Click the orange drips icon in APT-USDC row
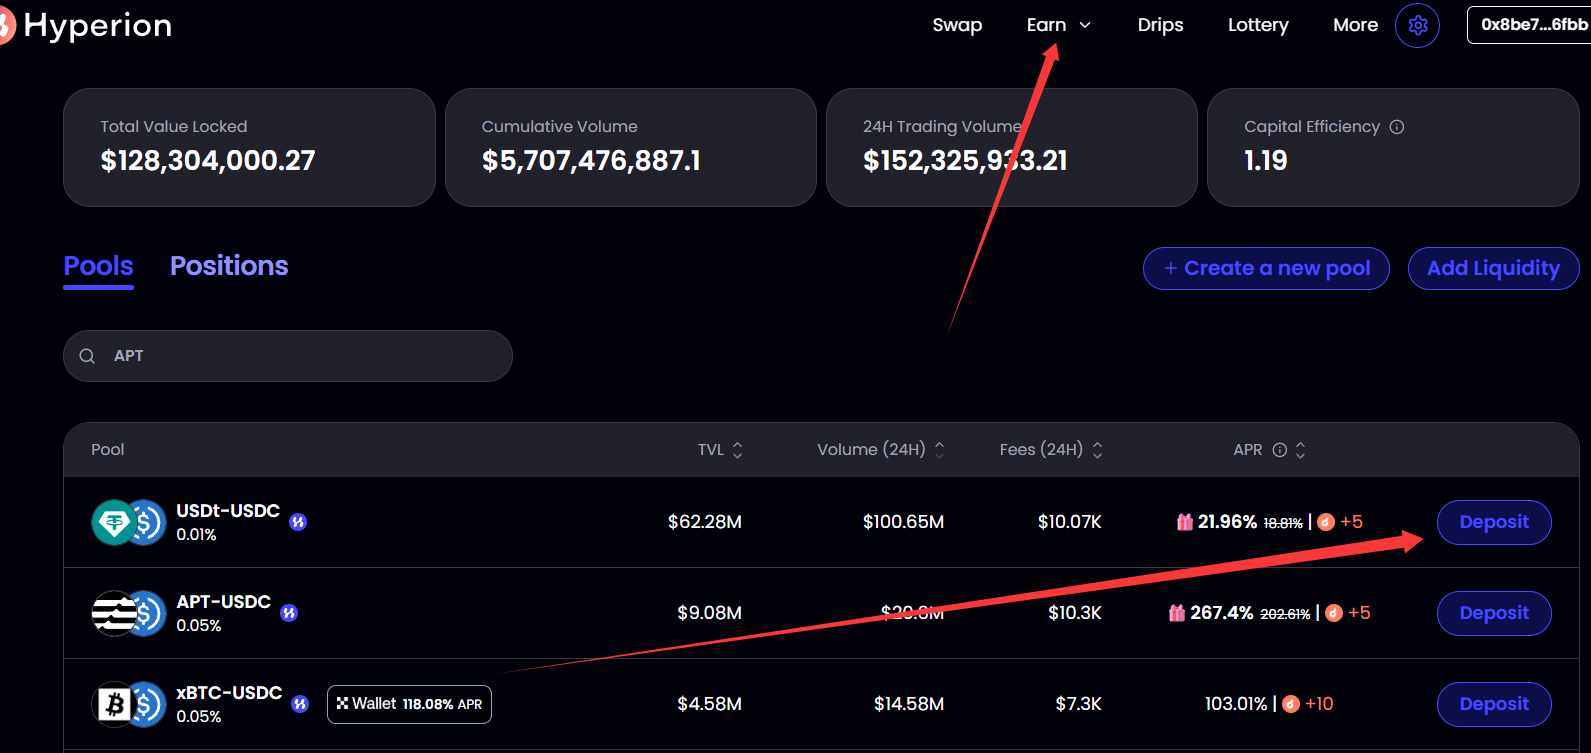1591x753 pixels. coord(1334,613)
